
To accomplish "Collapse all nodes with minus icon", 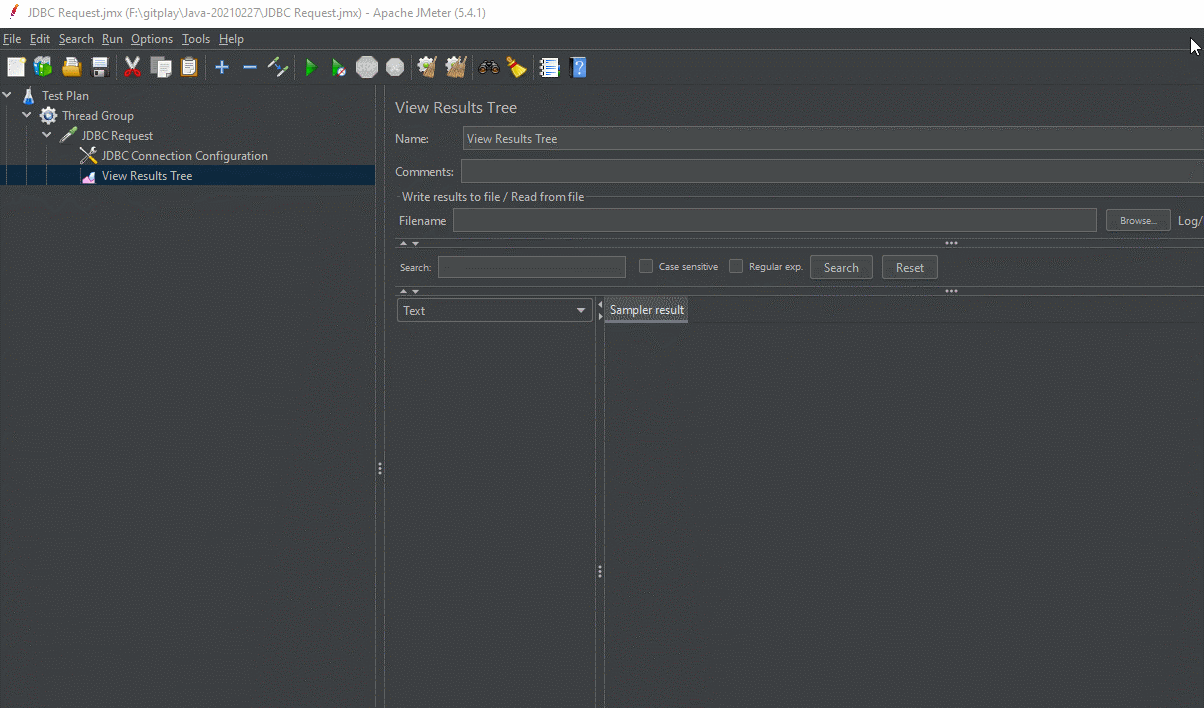I will pyautogui.click(x=250, y=67).
